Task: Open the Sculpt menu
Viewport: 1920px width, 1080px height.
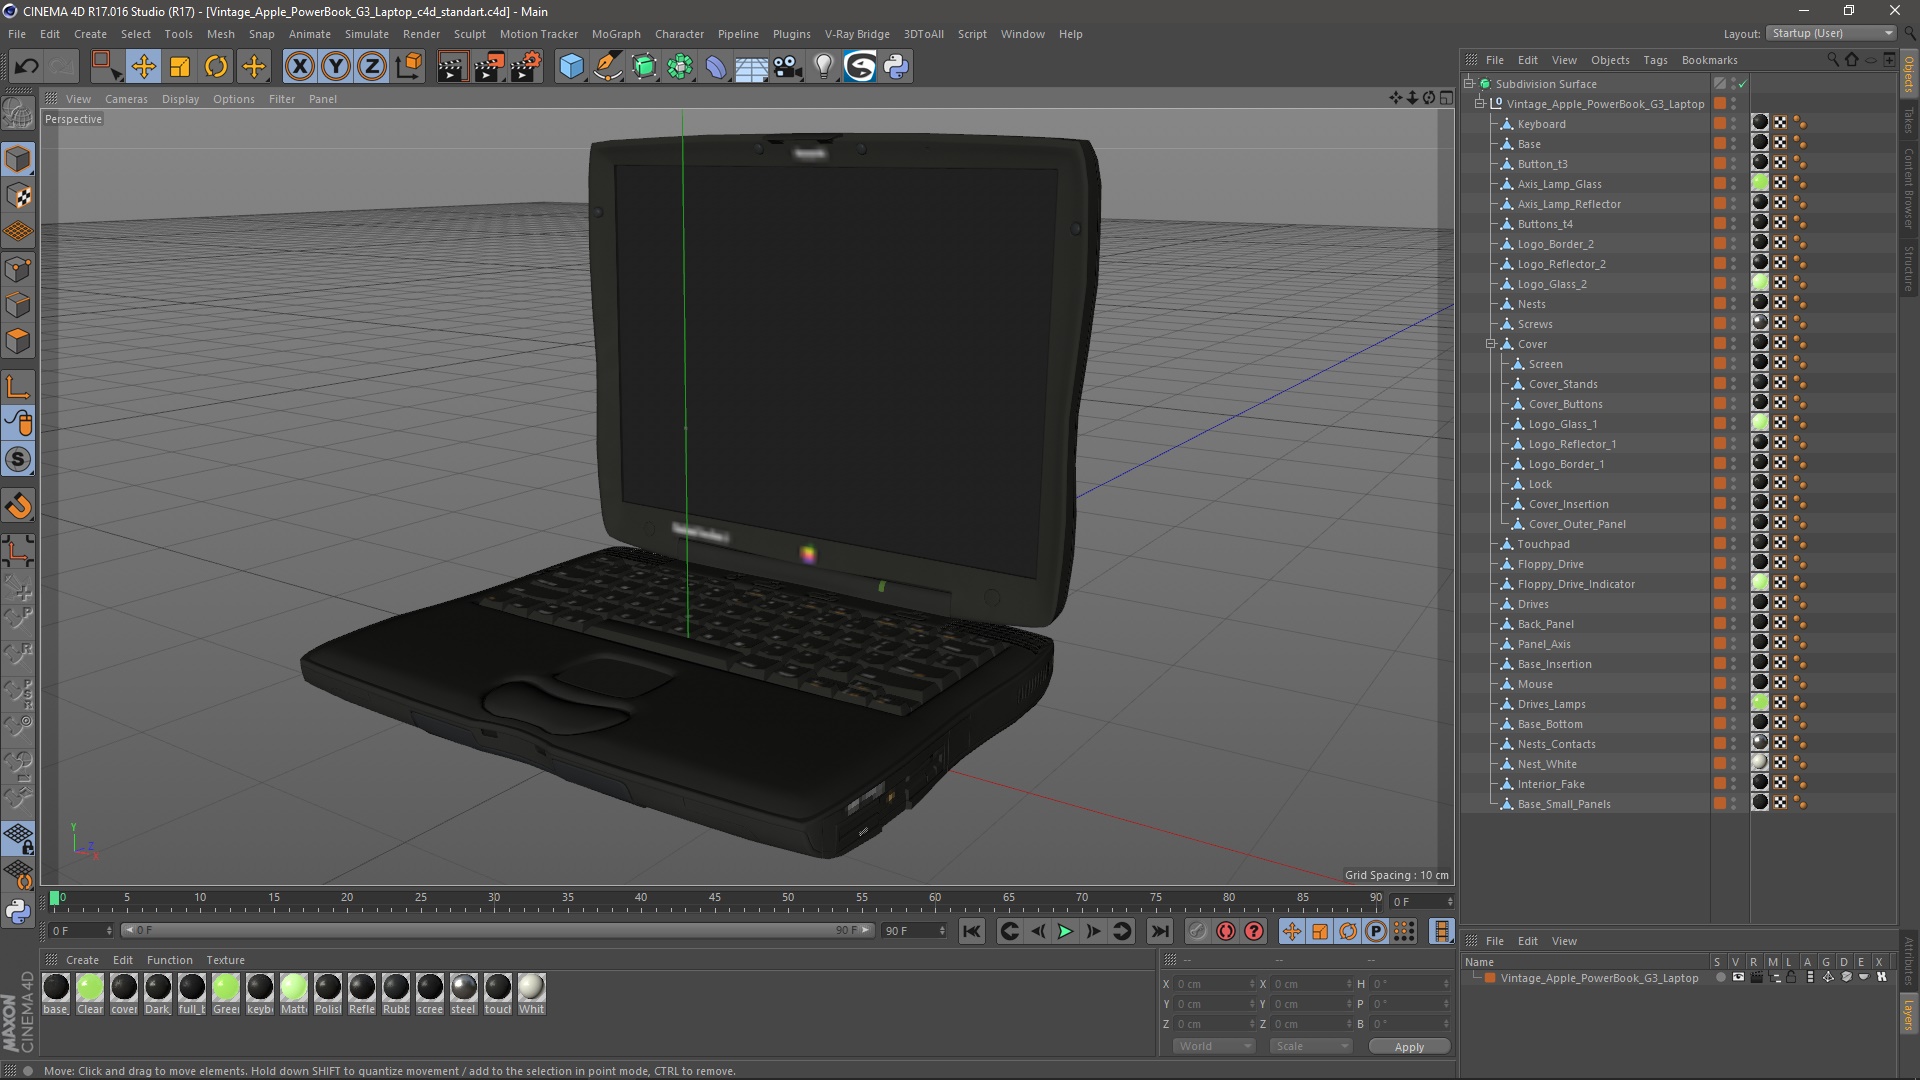Action: 469,34
